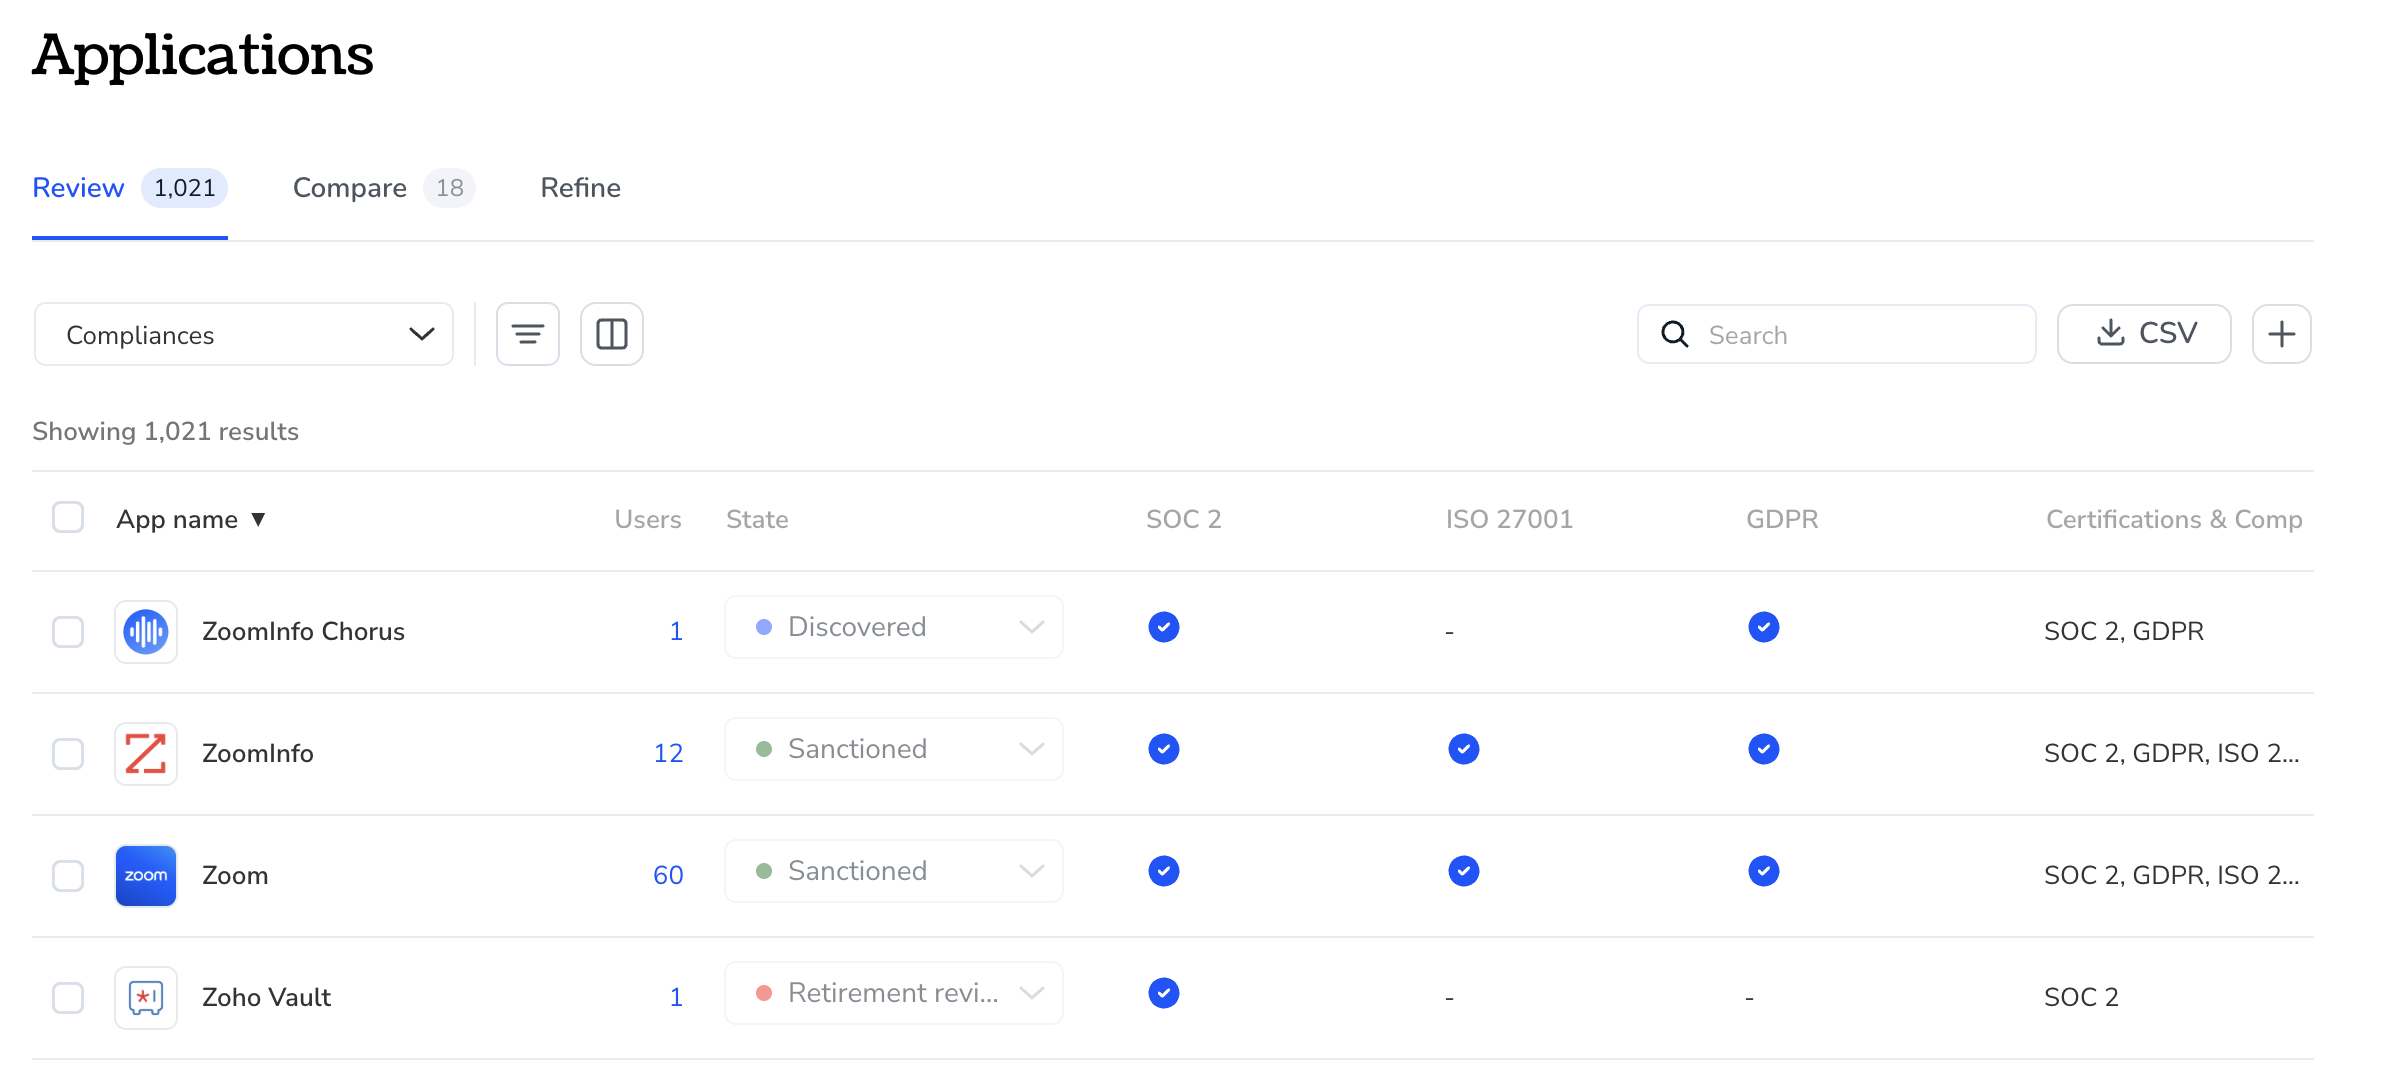Check the ZoomInfo Chorus row checkbox

(x=68, y=632)
